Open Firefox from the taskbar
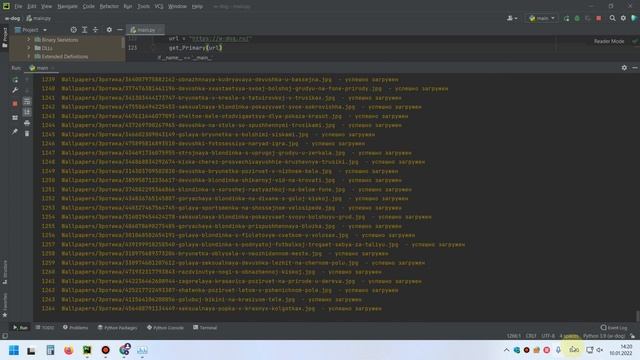 (69, 350)
